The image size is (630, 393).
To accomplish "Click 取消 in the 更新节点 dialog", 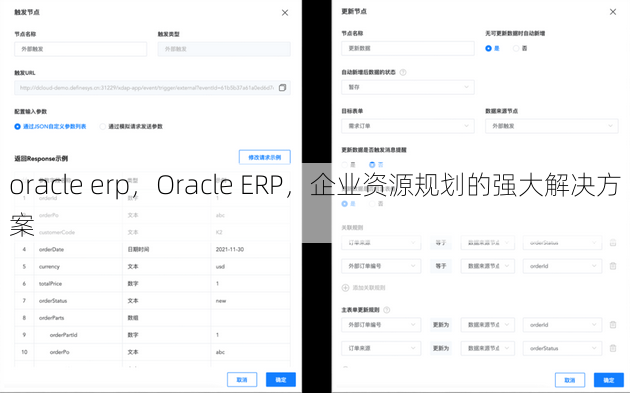I will [570, 380].
